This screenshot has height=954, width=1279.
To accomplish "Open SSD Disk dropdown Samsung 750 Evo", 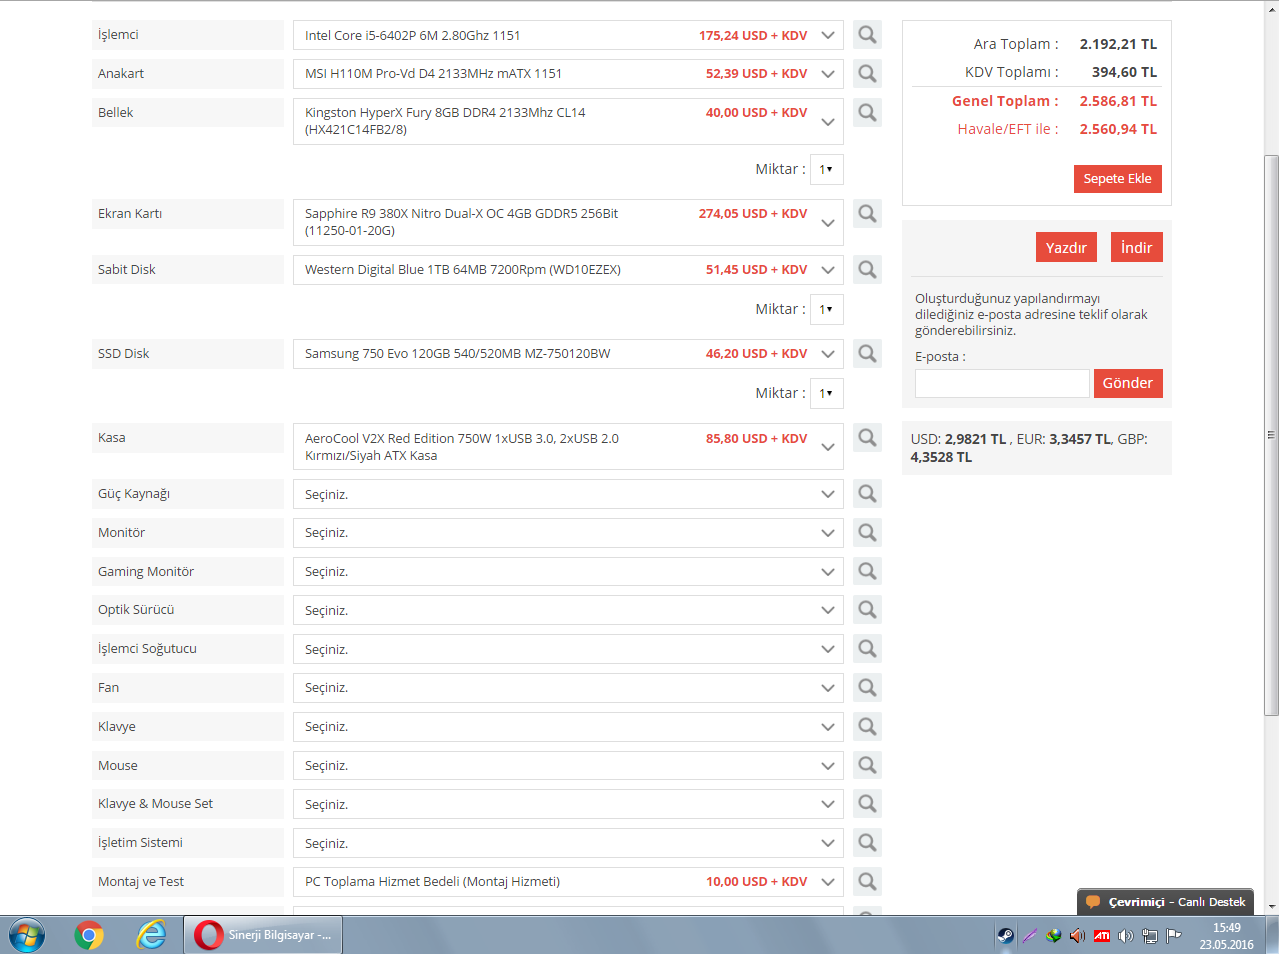I will click(568, 354).
